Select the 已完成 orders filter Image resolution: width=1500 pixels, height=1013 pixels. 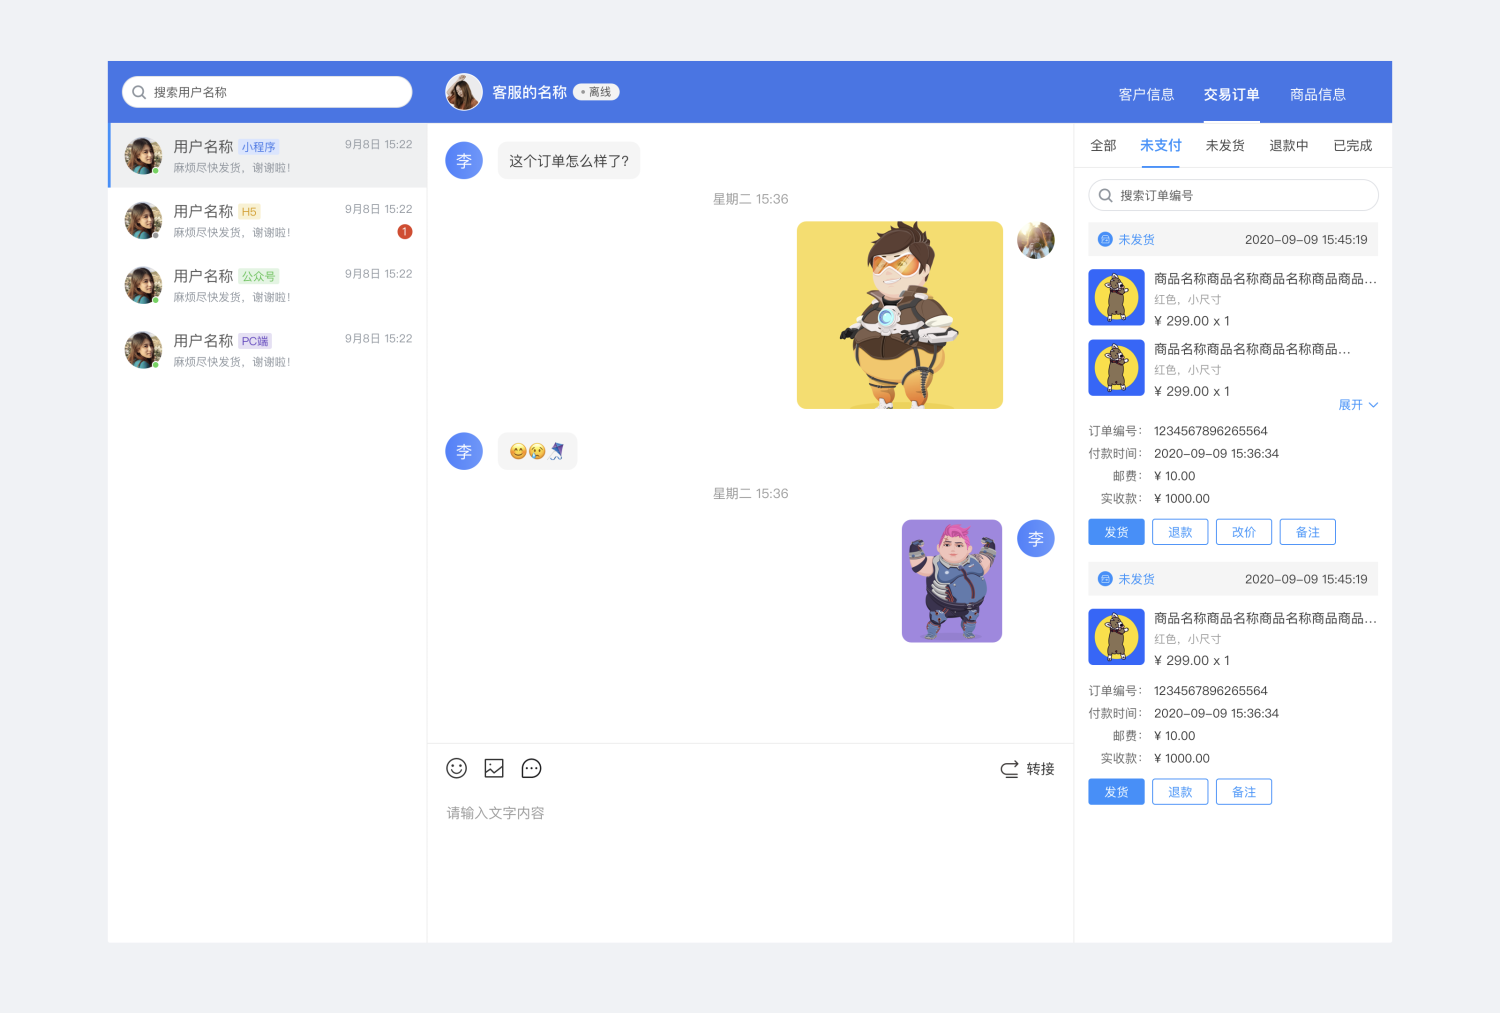(x=1352, y=146)
